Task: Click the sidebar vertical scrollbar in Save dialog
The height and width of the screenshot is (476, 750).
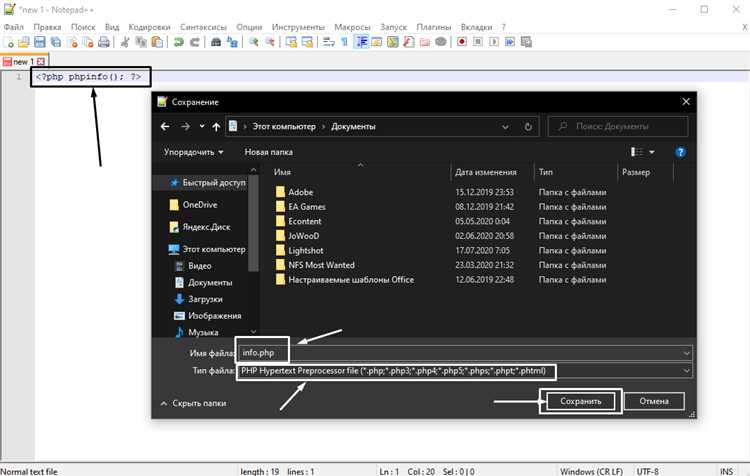Action: point(253,222)
